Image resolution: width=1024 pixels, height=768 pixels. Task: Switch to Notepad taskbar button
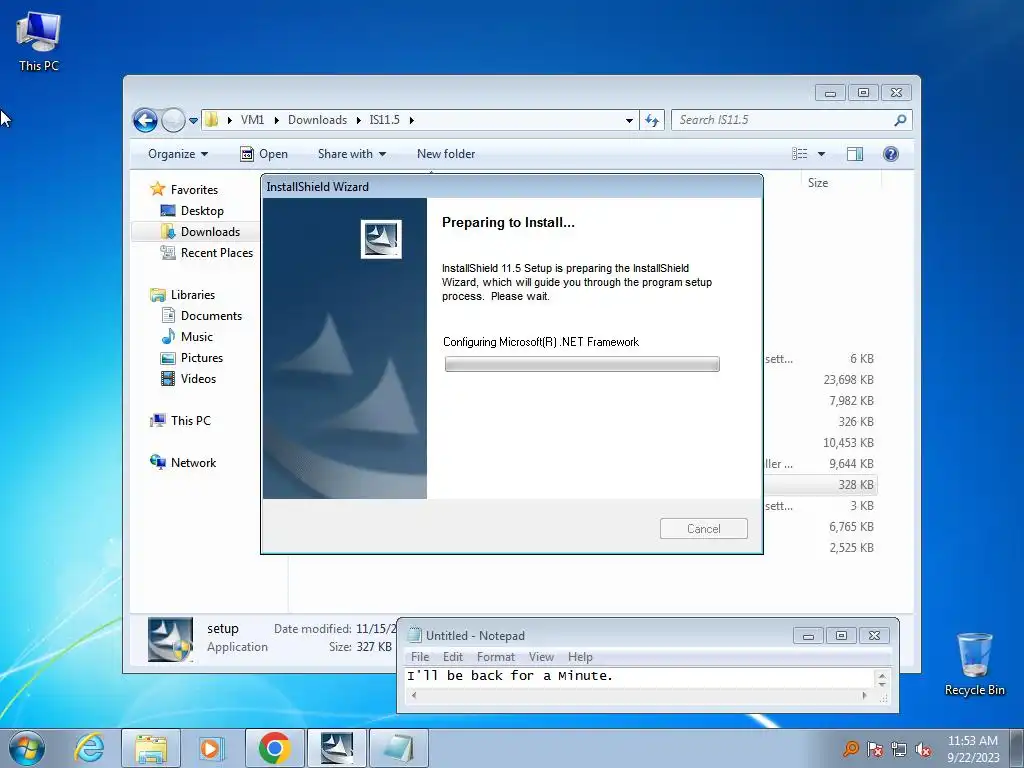[399, 748]
